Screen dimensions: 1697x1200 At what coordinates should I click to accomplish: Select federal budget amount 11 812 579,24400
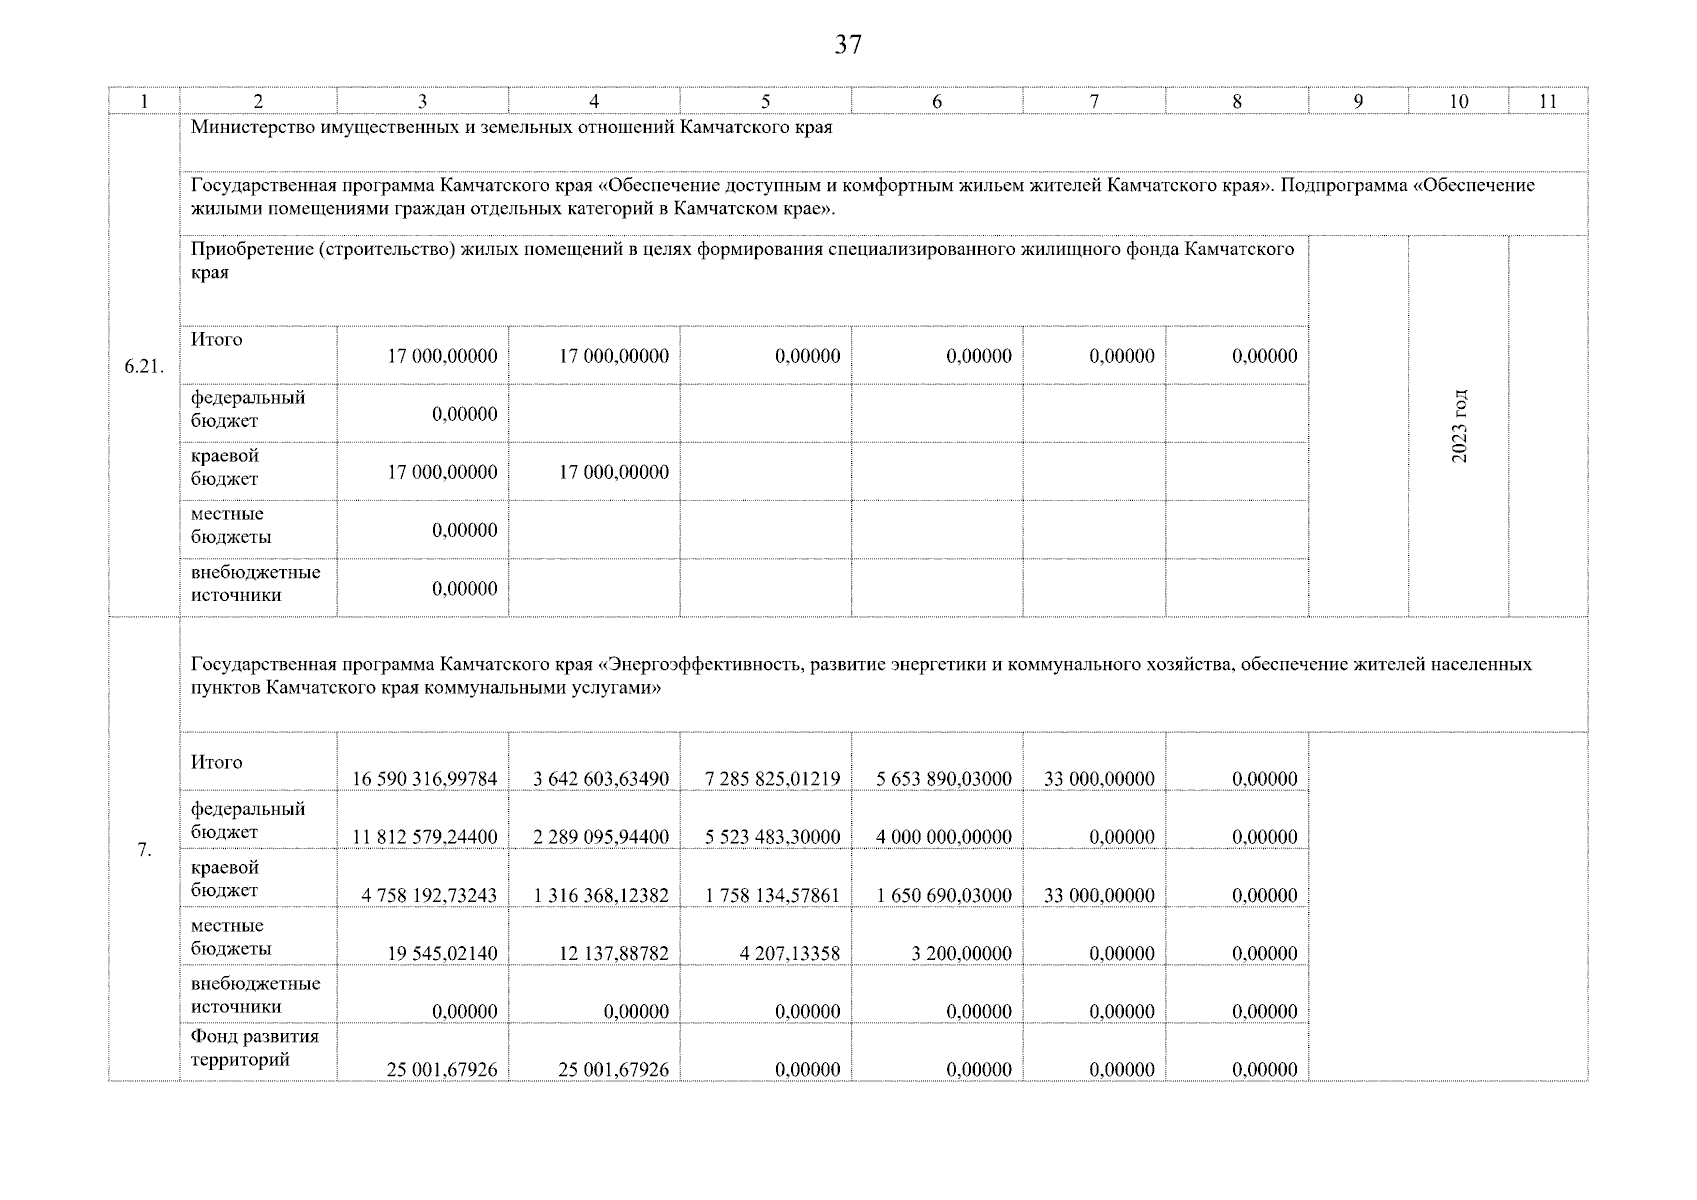tap(424, 837)
